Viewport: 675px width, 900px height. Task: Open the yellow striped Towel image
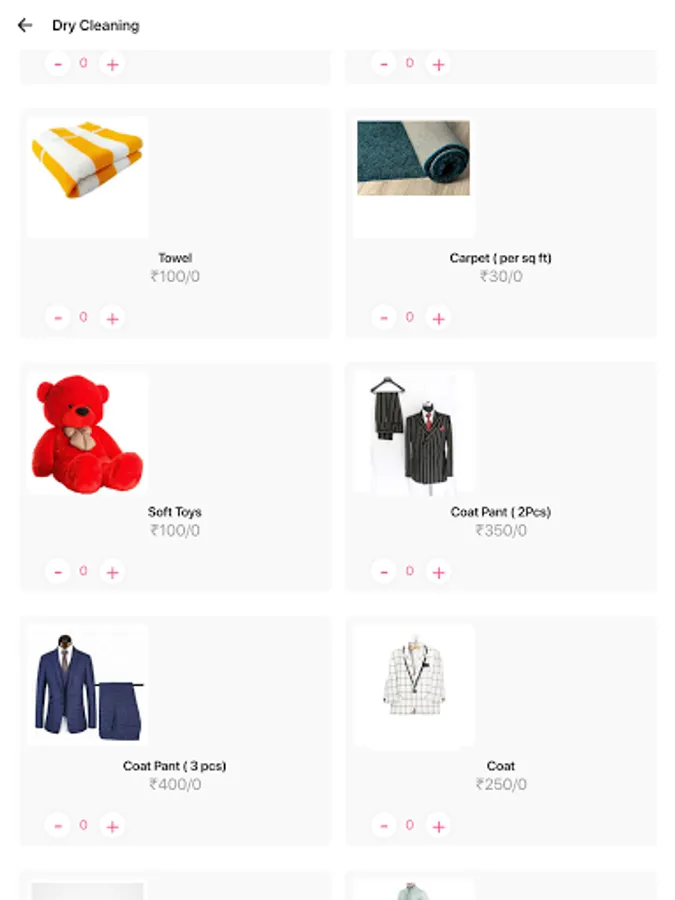[87, 177]
